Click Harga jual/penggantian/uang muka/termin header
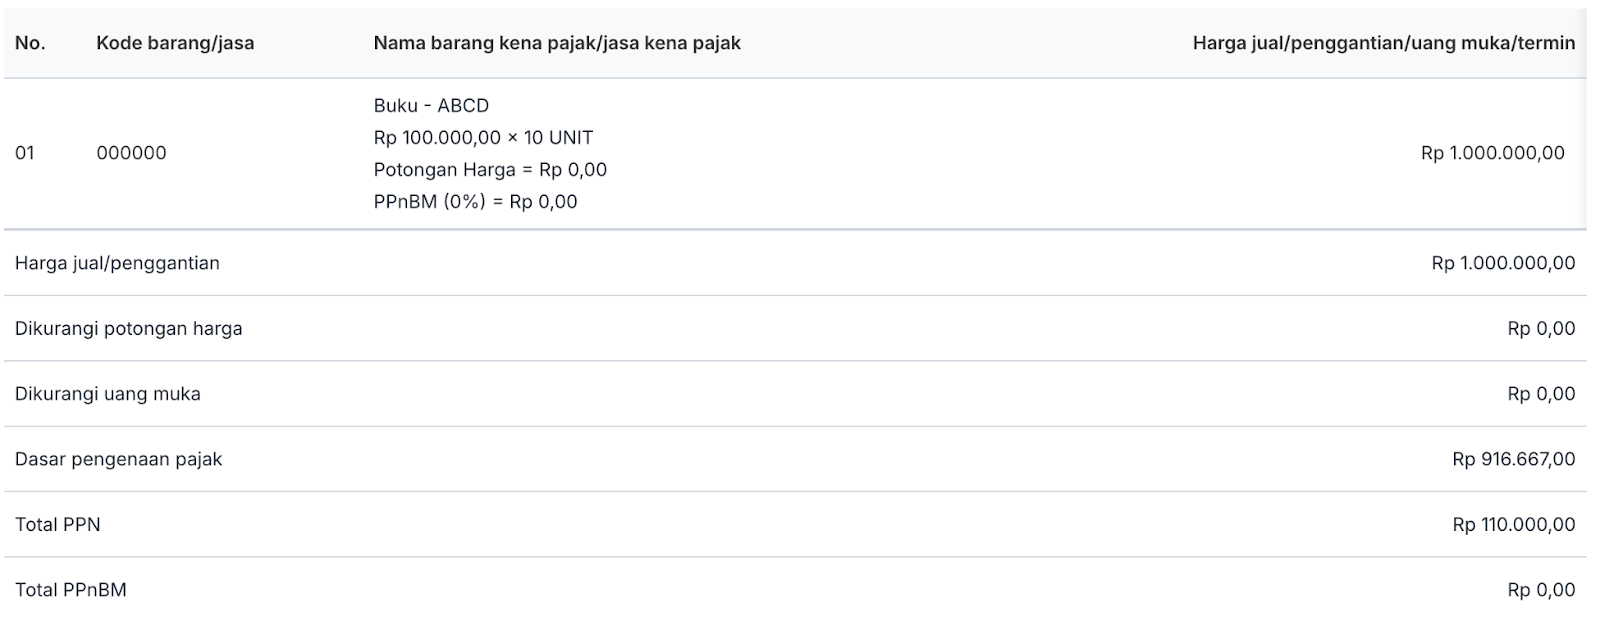Screen dimensions: 1600x624 coord(1383,43)
